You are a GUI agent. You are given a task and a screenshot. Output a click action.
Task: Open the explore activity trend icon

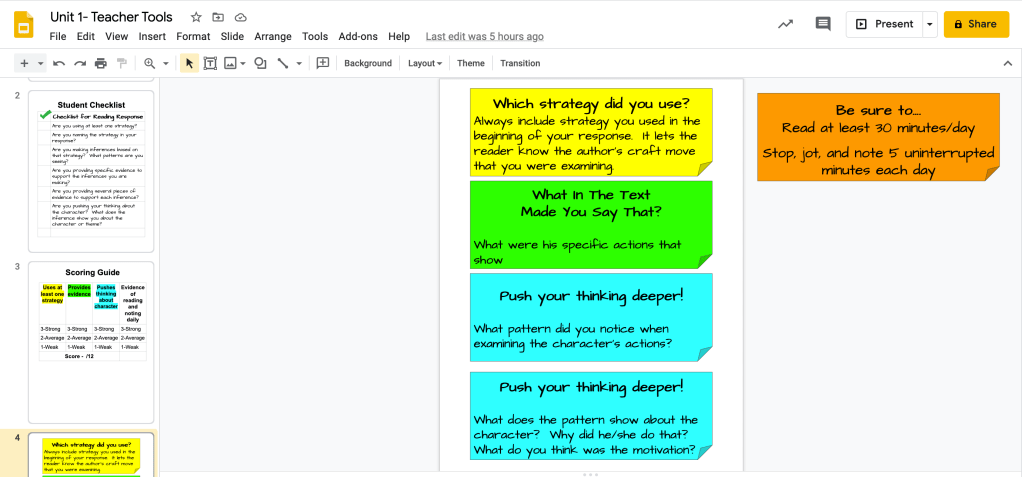pos(786,24)
